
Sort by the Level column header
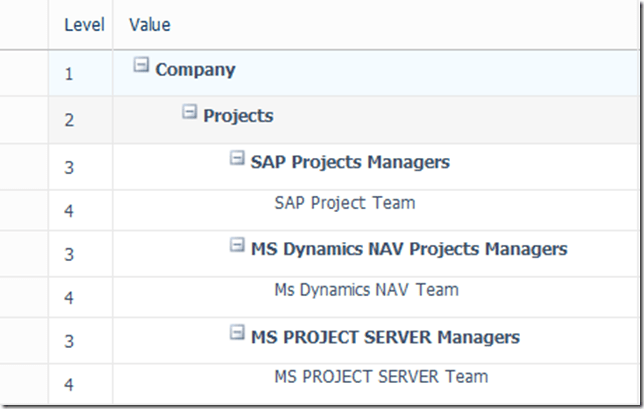point(84,24)
